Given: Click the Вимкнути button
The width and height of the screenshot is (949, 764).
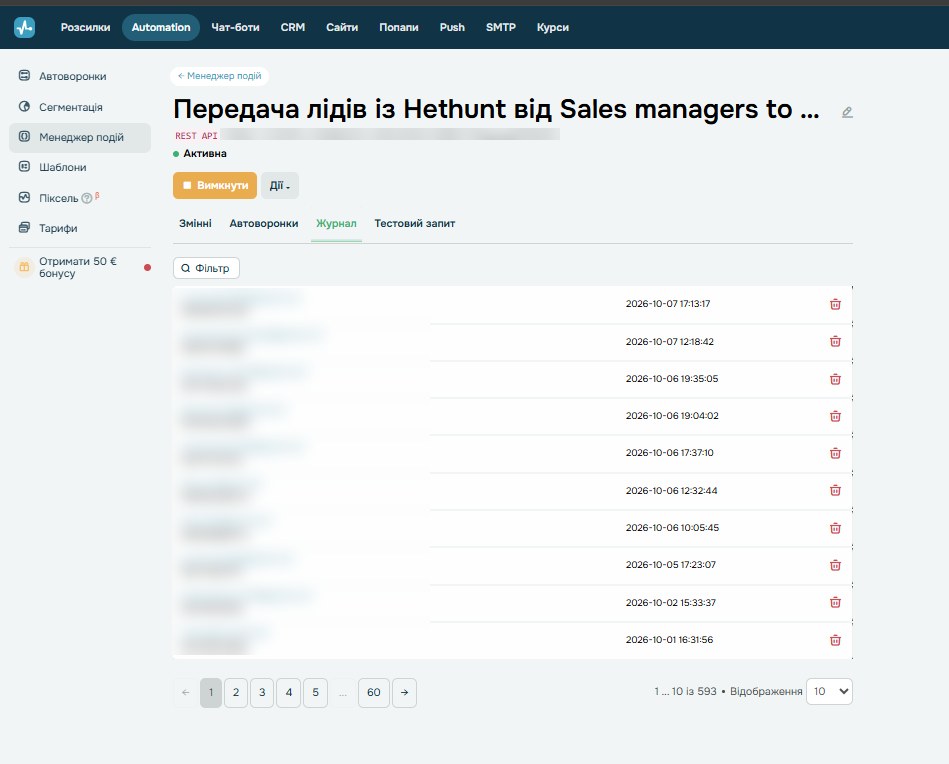Looking at the screenshot, I should (215, 185).
